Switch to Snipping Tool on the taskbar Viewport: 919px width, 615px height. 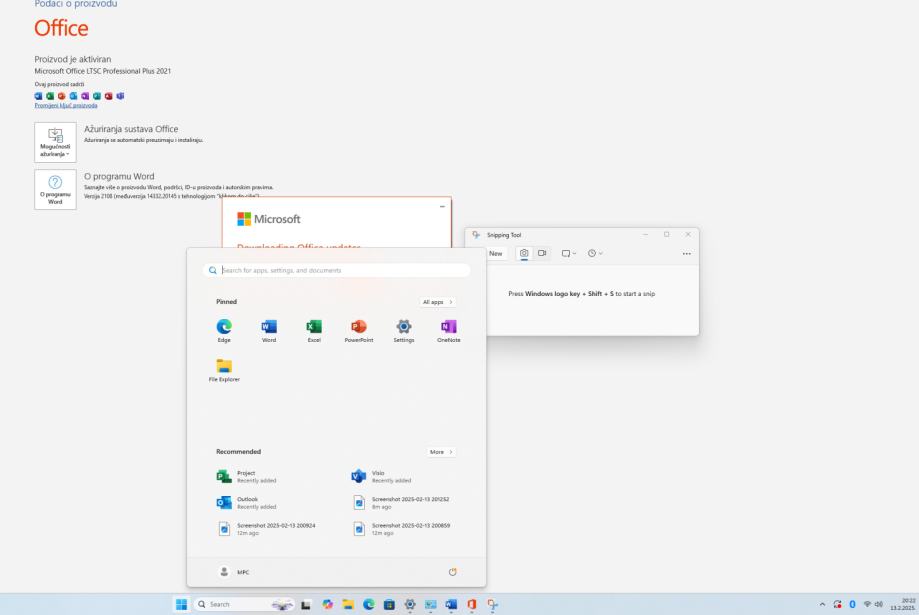(x=492, y=604)
